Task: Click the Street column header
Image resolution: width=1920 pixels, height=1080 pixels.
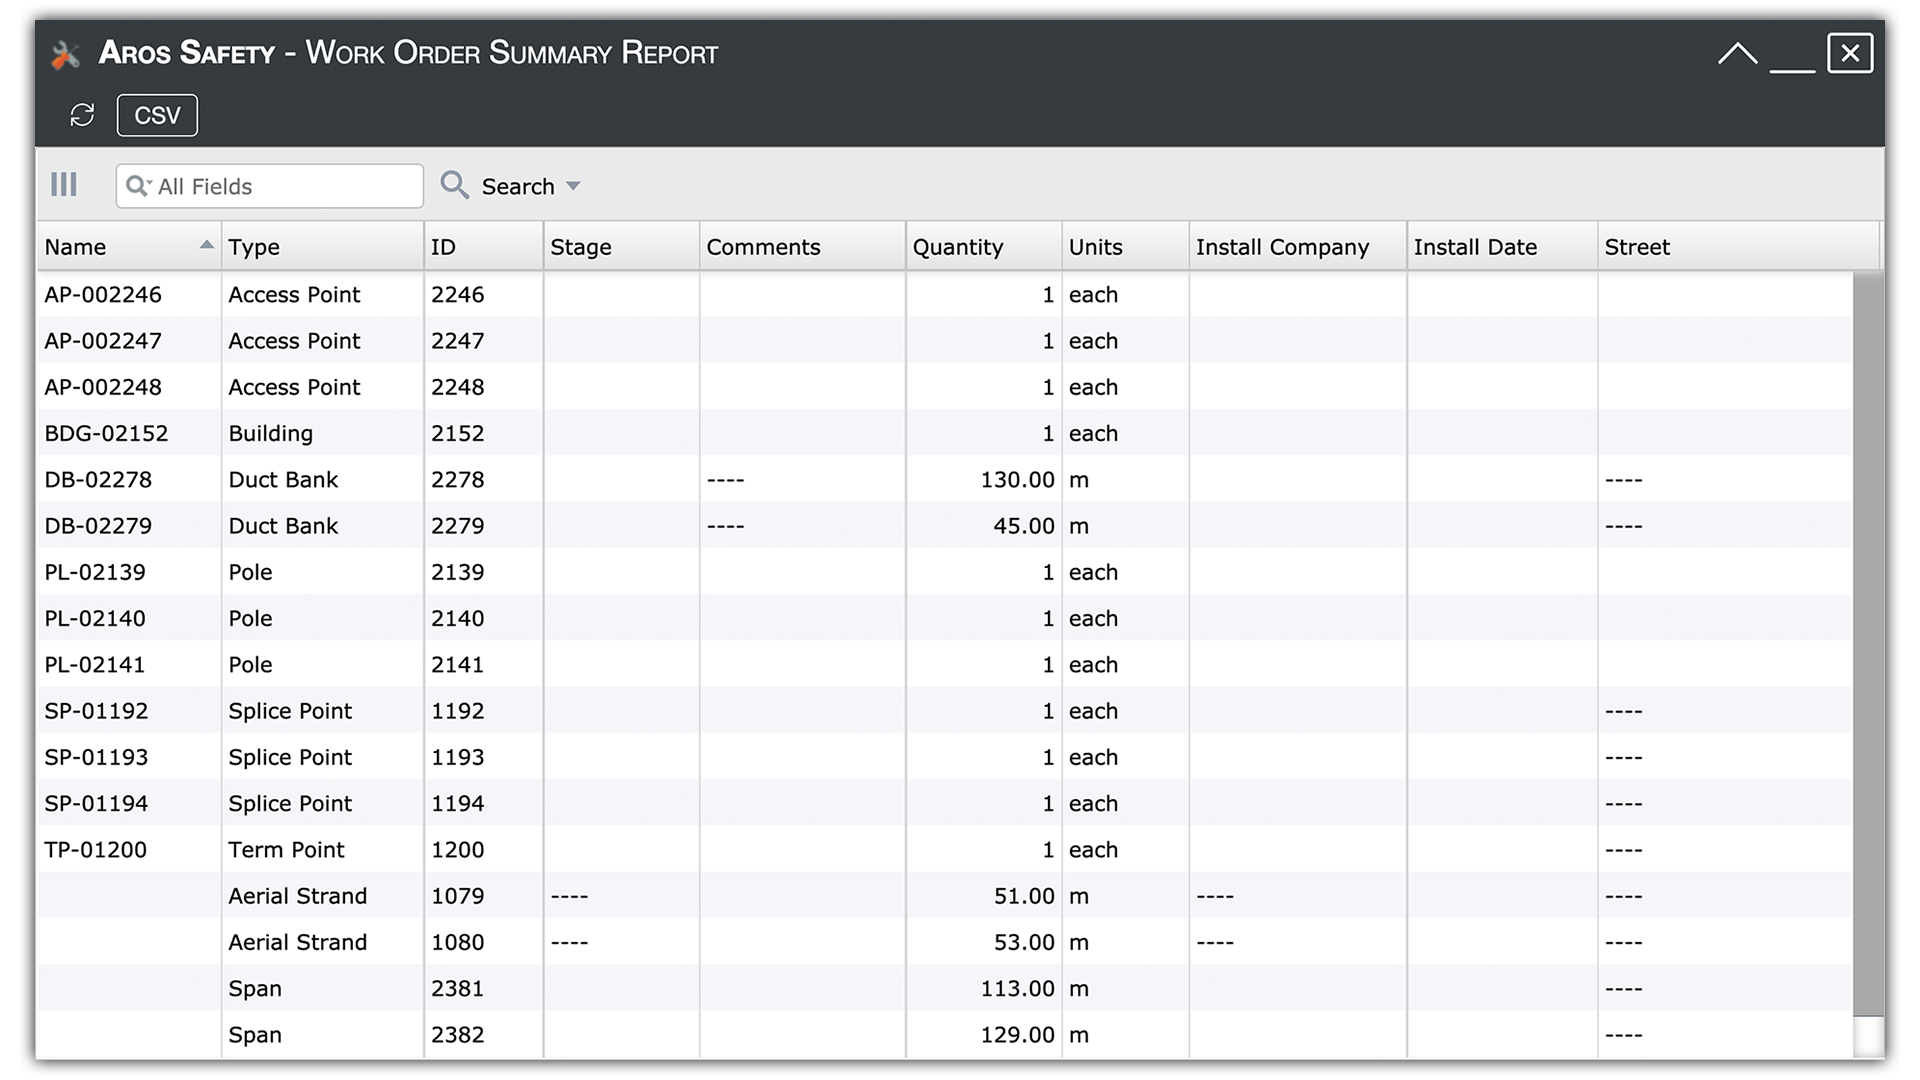Action: [x=1738, y=247]
